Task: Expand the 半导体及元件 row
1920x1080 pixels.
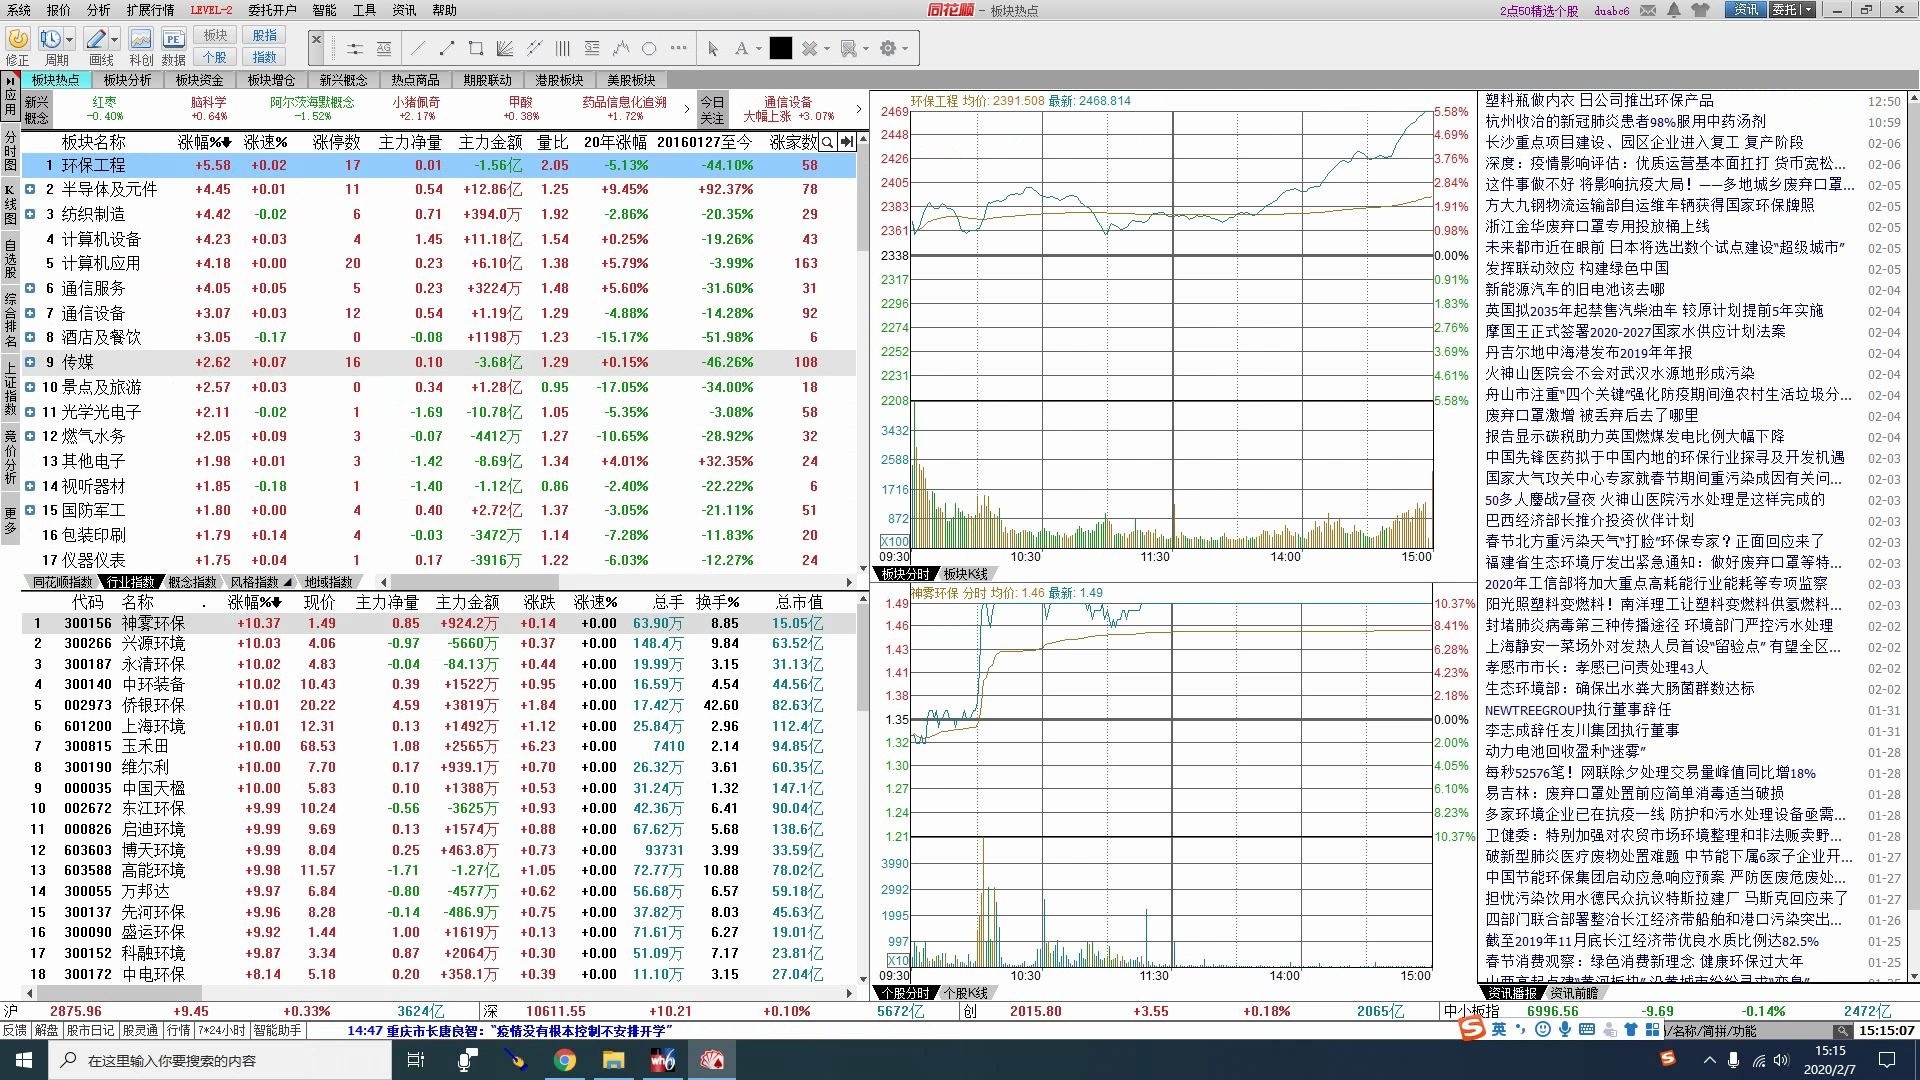Action: point(30,189)
